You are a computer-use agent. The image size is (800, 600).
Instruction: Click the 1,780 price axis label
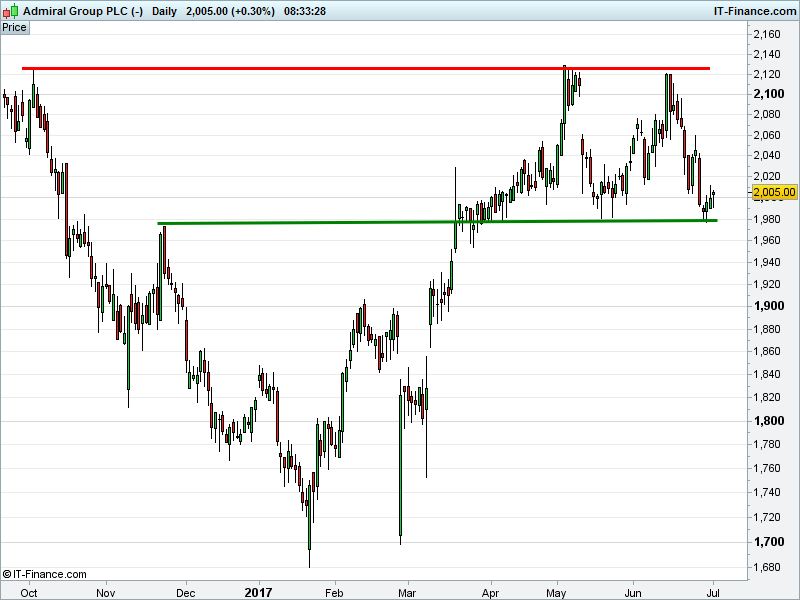767,444
